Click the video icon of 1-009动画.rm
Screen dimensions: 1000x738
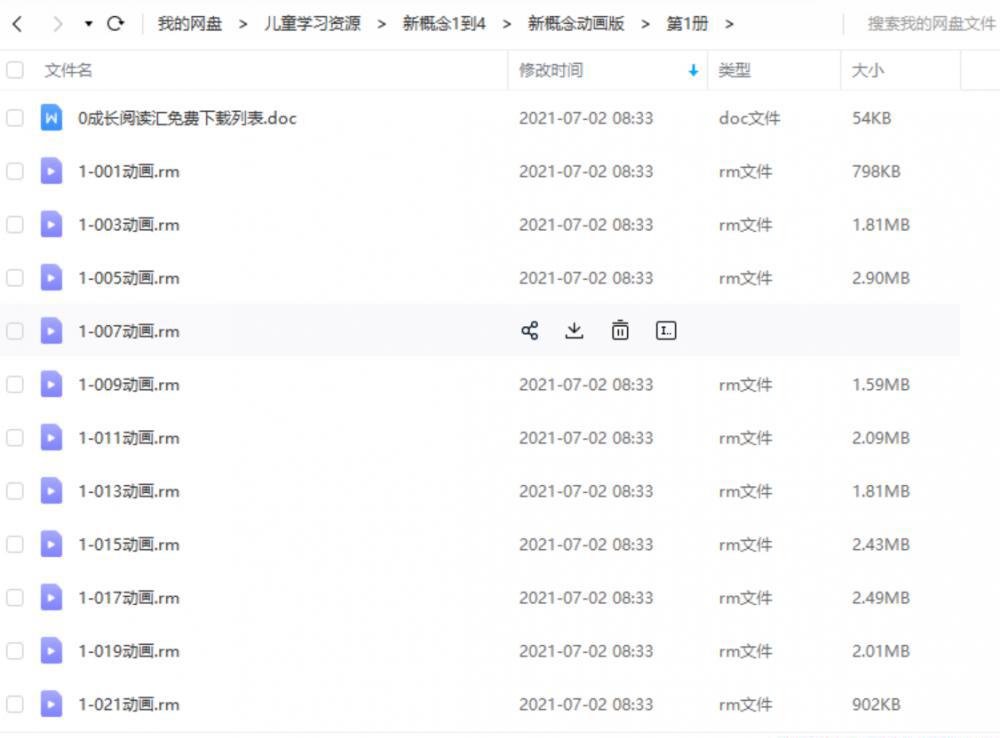pos(51,384)
